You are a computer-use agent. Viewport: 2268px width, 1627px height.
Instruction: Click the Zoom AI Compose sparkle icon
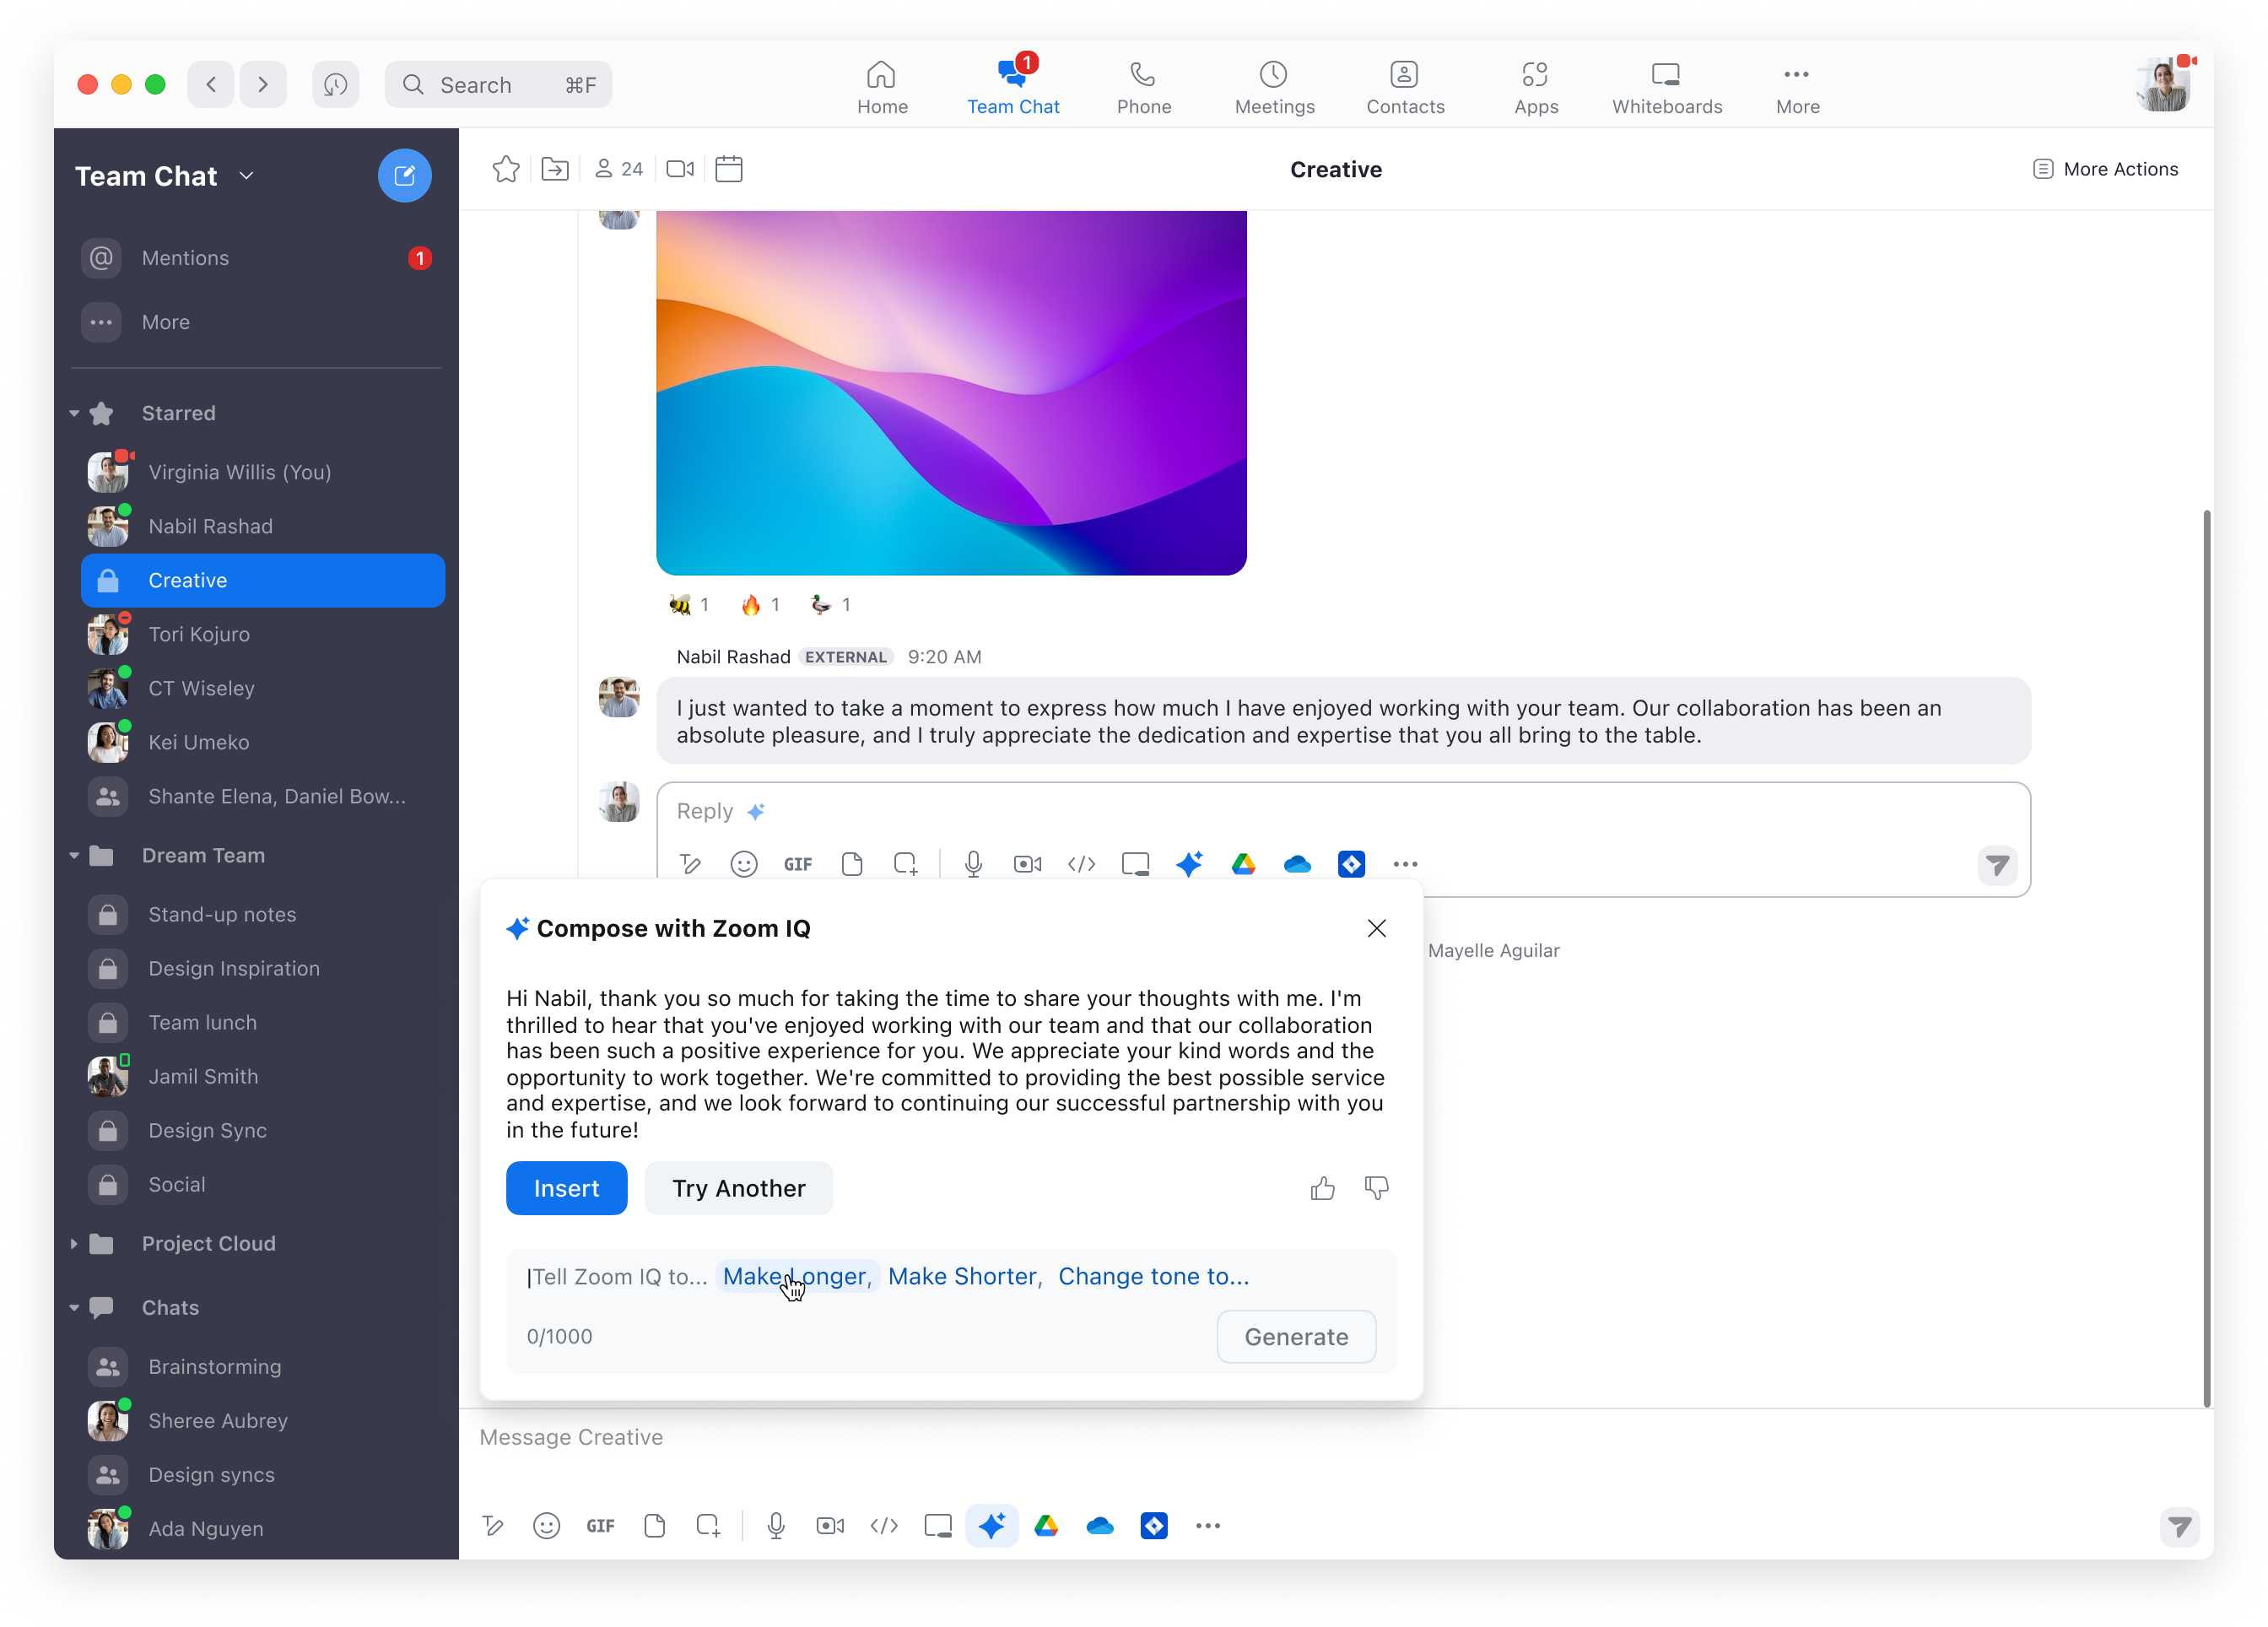pos(991,1525)
